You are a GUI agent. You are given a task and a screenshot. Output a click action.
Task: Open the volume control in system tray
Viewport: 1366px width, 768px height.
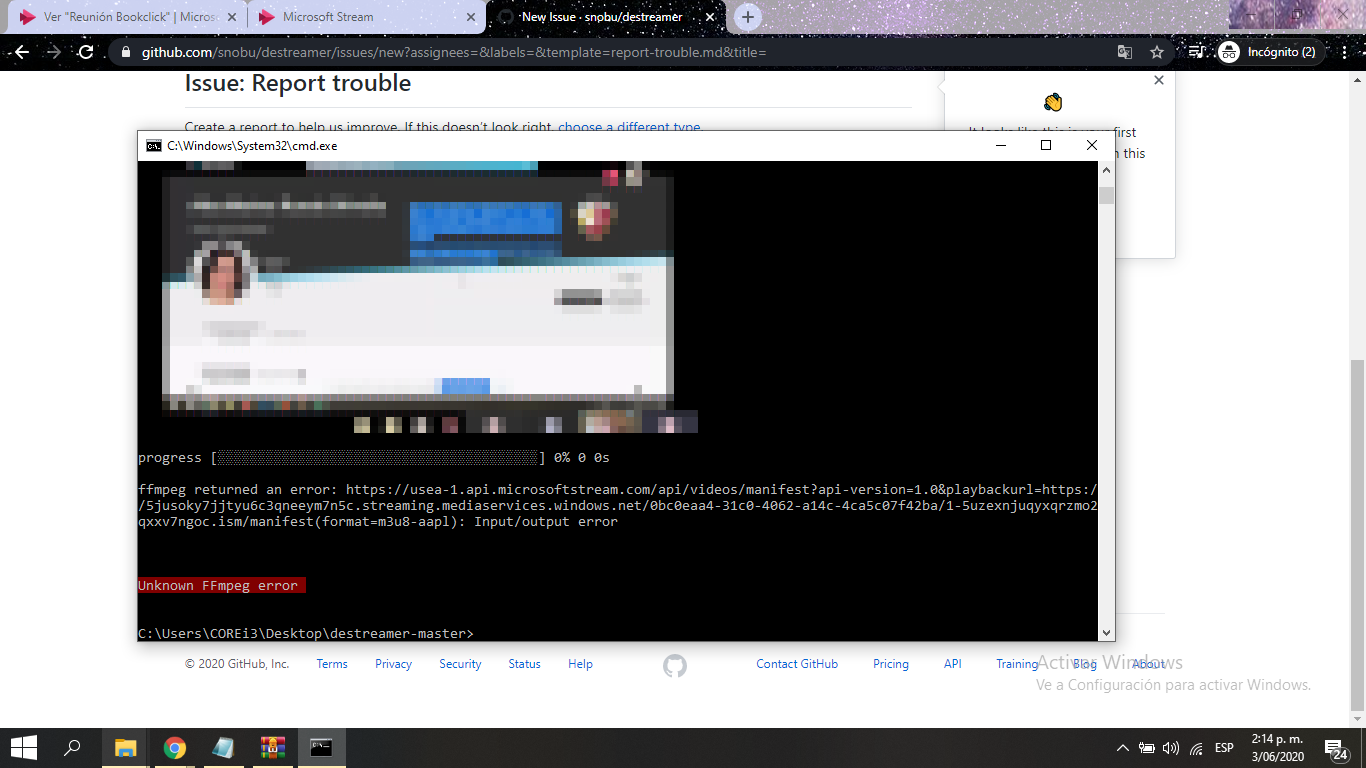coord(1171,748)
